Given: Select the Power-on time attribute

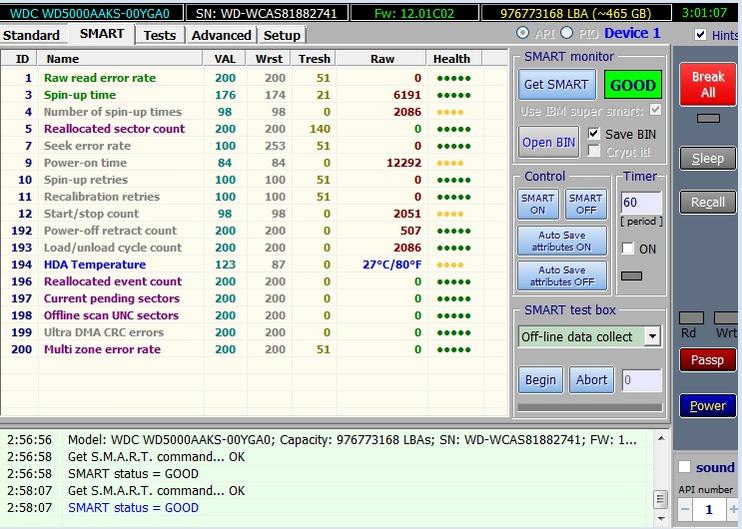Looking at the screenshot, I should pyautogui.click(x=254, y=163).
